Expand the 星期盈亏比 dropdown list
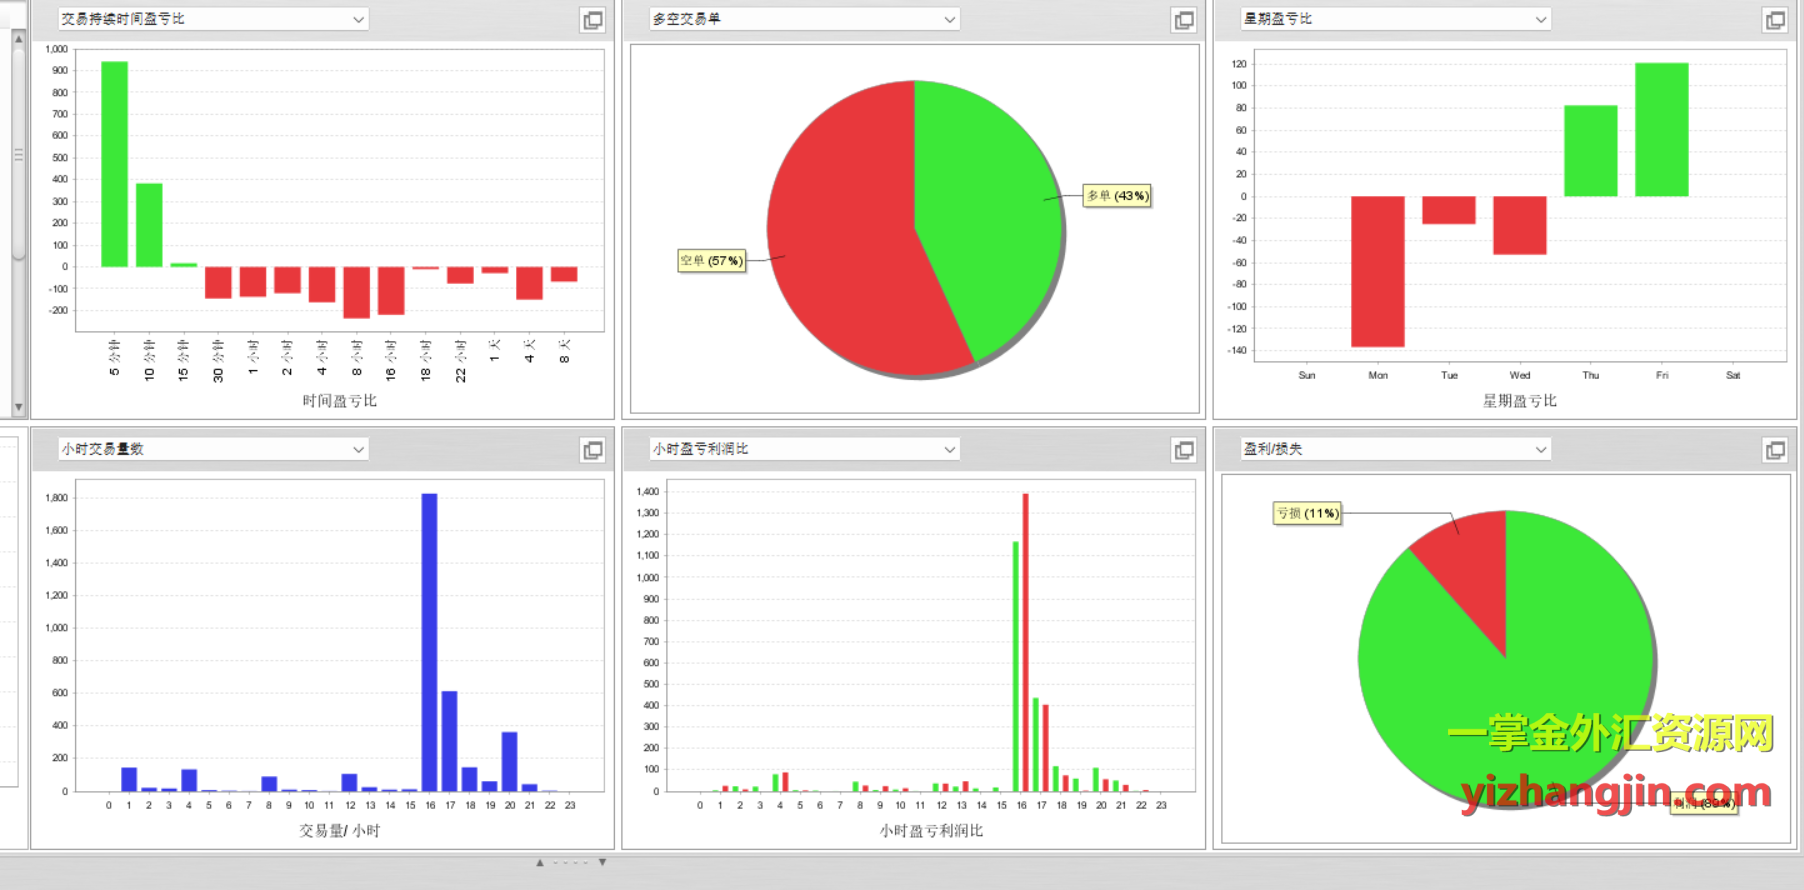The height and width of the screenshot is (890, 1804). [1540, 20]
